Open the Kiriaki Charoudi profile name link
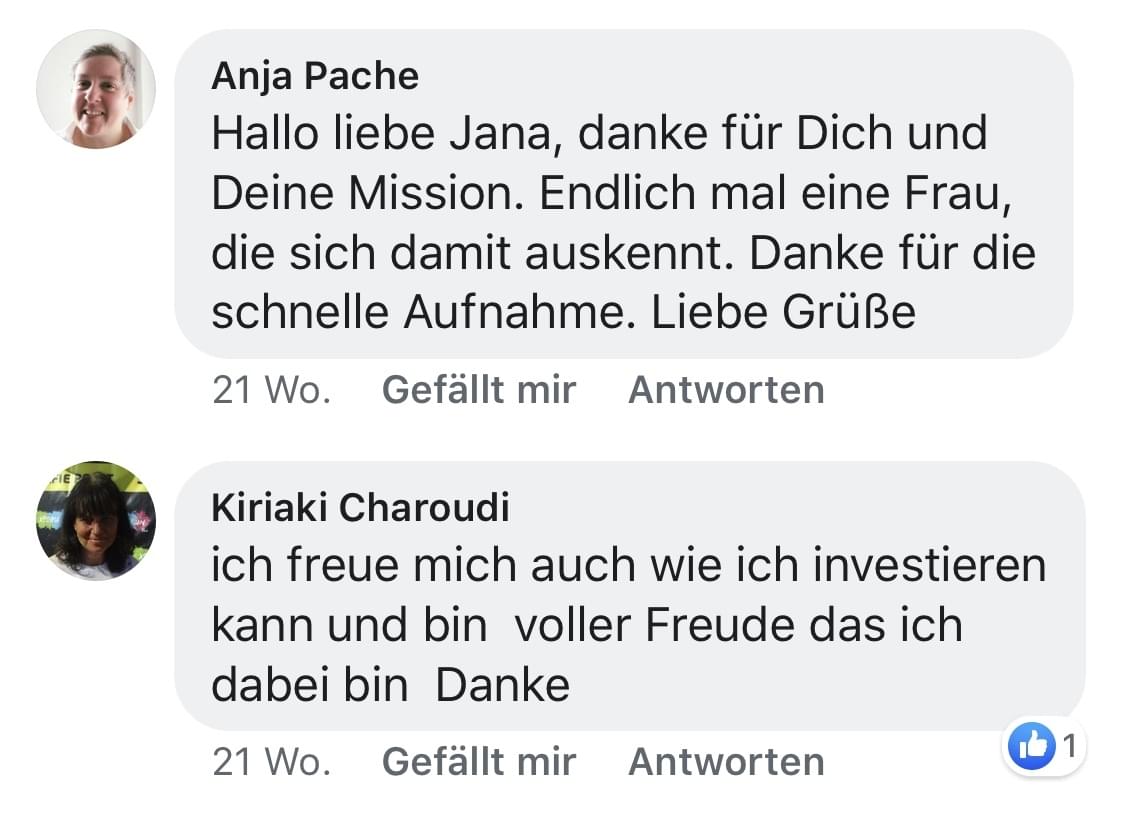 click(x=360, y=508)
